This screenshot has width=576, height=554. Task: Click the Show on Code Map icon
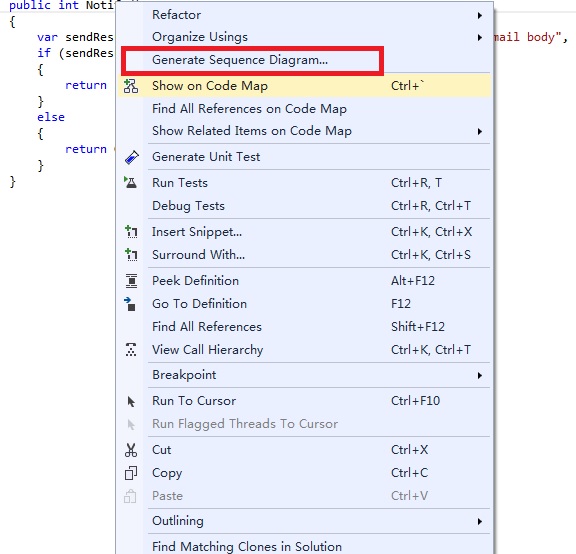pos(131,86)
